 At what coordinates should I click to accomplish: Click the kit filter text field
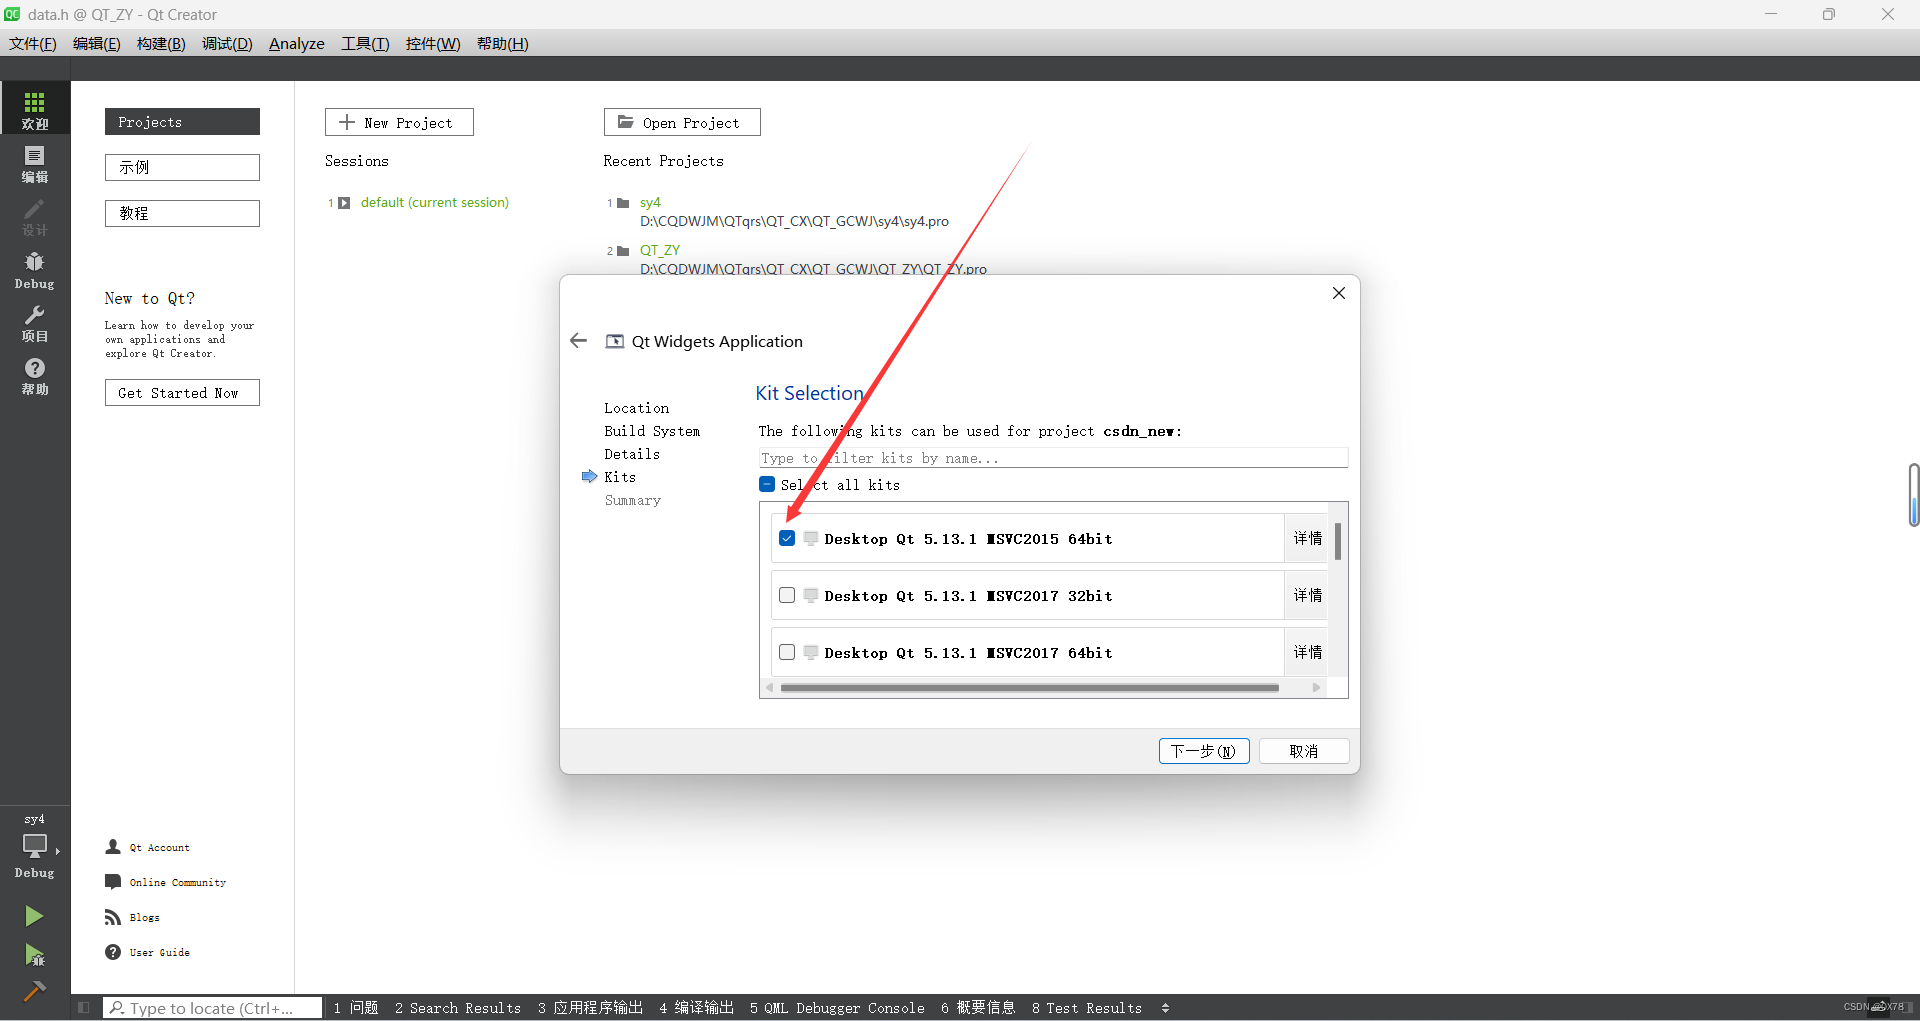[x=1053, y=458]
